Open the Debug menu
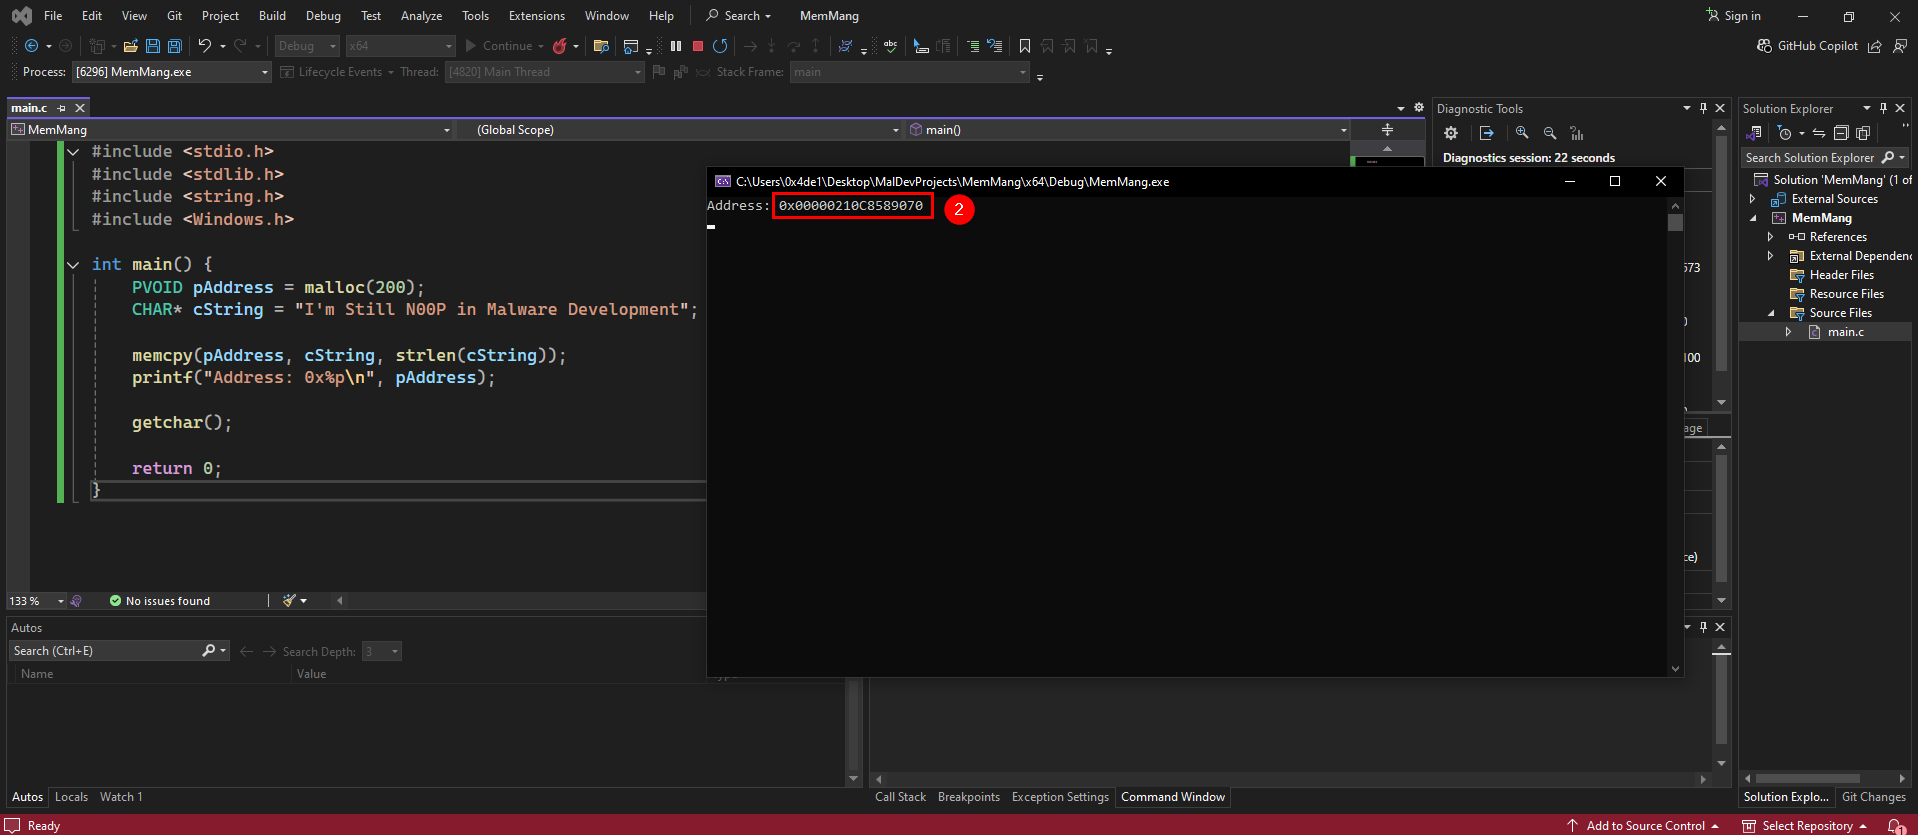The image size is (1918, 835). [x=323, y=16]
